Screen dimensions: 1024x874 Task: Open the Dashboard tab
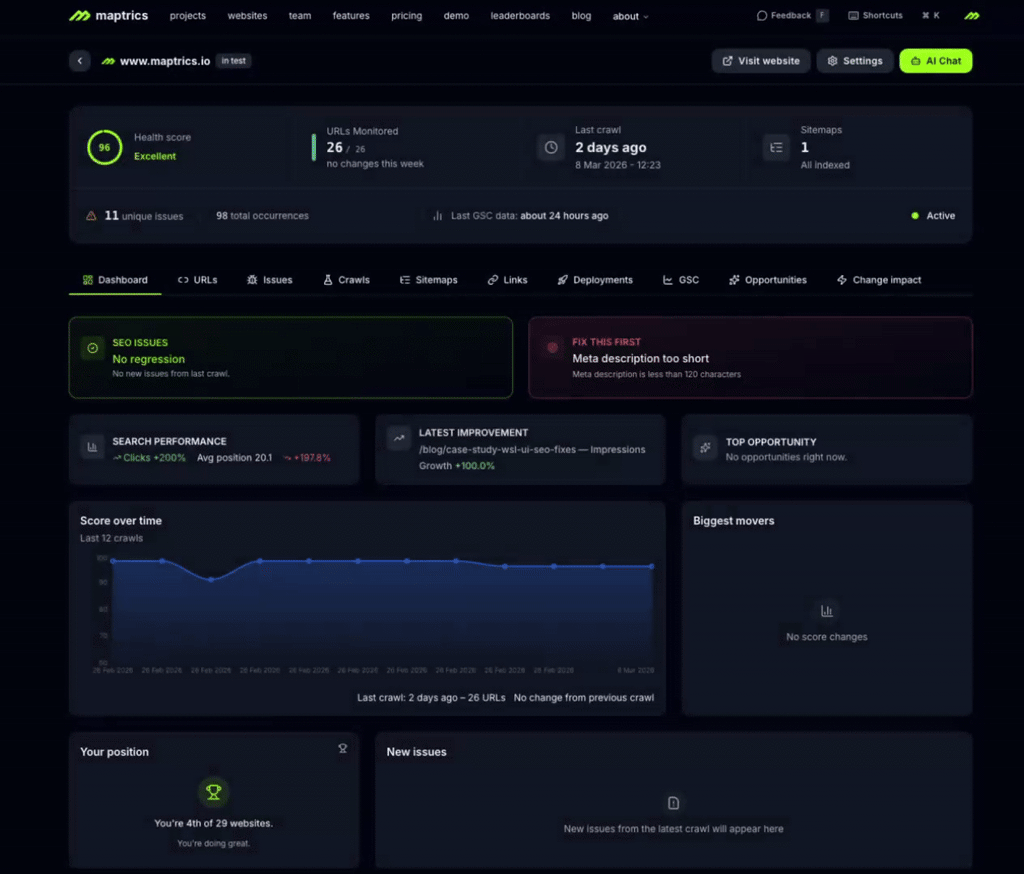tap(115, 280)
